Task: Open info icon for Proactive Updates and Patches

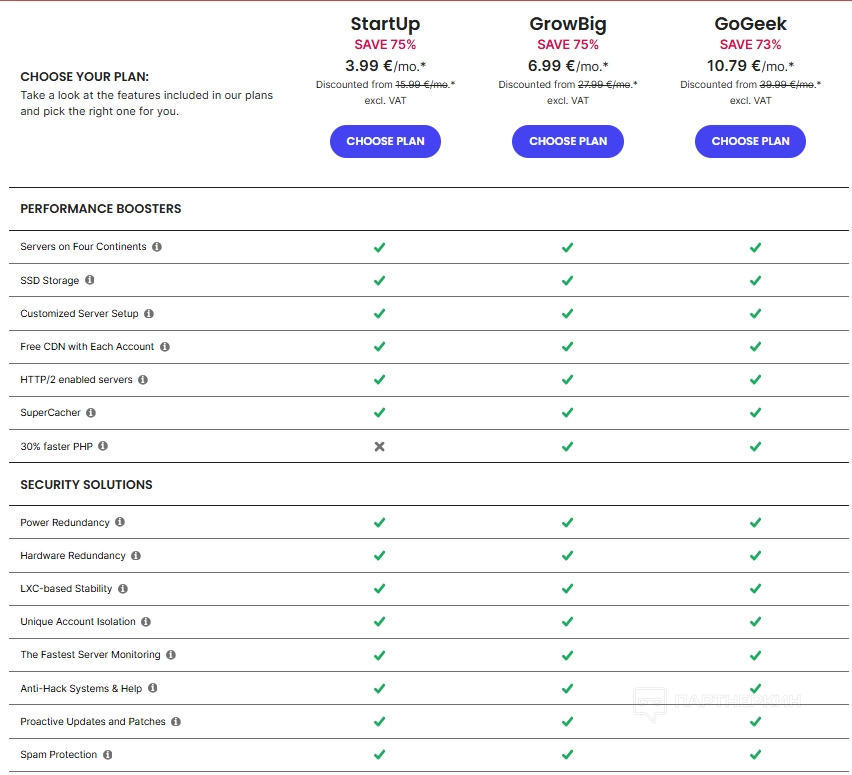Action: [x=176, y=721]
